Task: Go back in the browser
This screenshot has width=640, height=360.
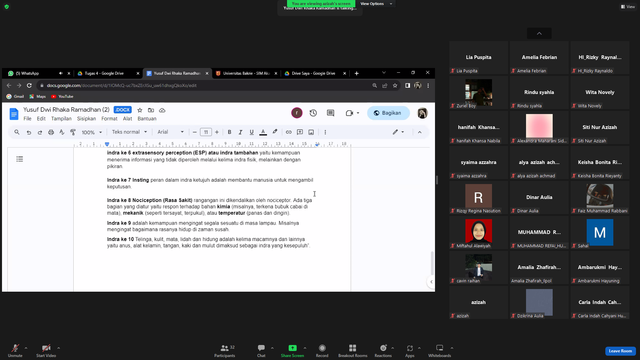Action: click(9, 85)
